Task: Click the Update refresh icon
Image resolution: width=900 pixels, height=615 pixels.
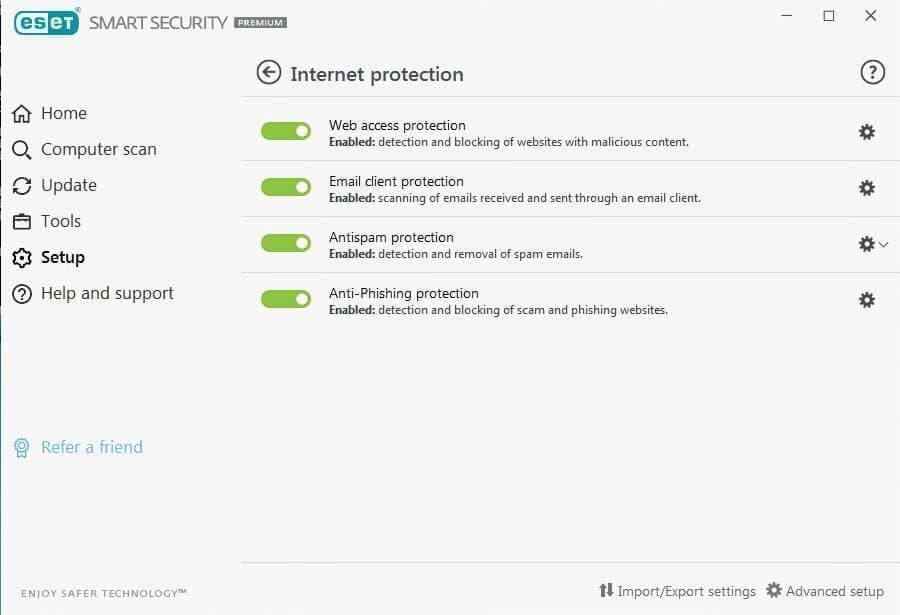Action: pyautogui.click(x=21, y=185)
